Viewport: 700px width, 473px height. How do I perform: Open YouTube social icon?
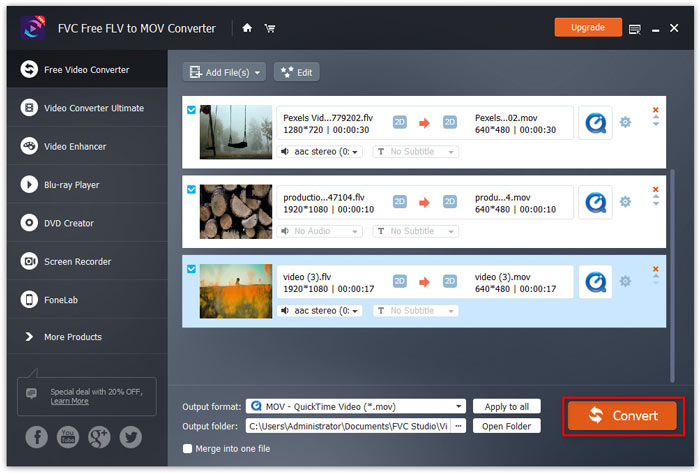pyautogui.click(x=68, y=437)
